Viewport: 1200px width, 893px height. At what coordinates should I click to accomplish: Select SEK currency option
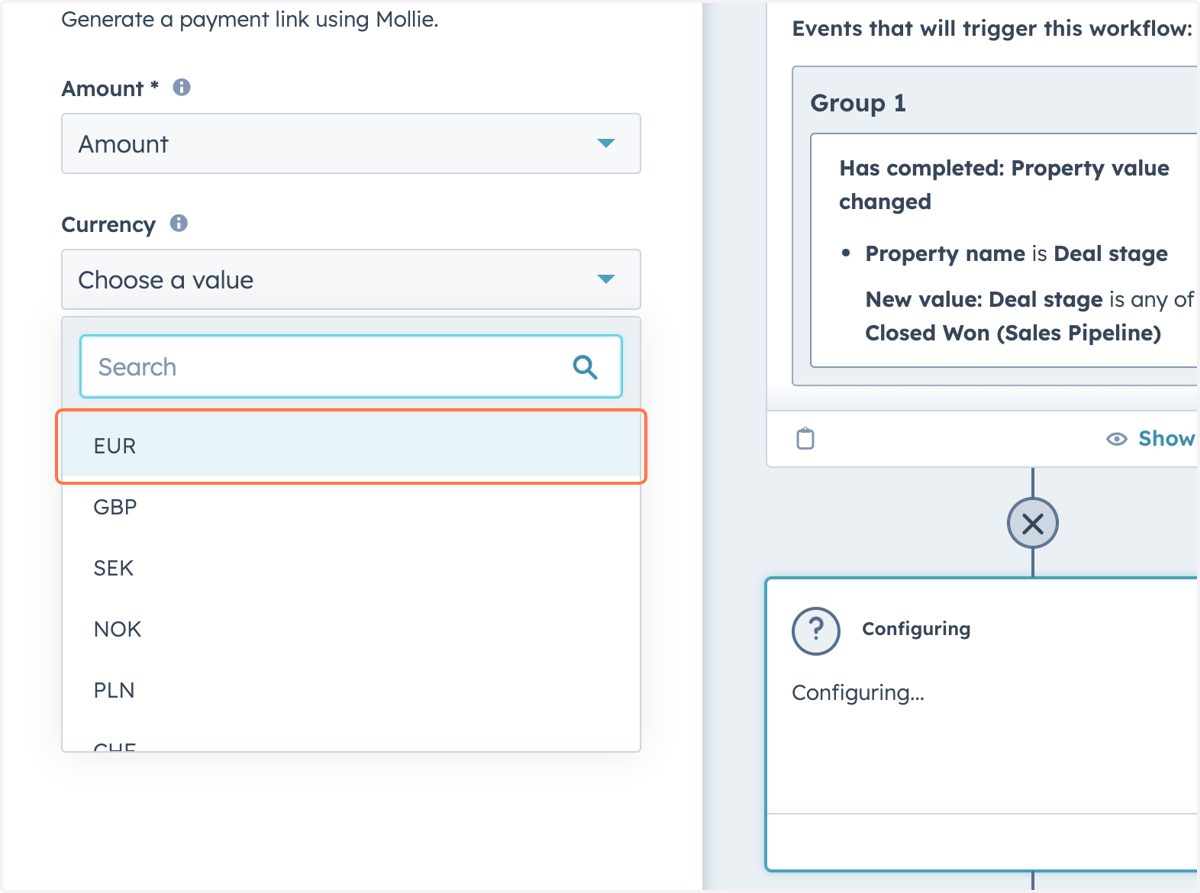pos(351,568)
